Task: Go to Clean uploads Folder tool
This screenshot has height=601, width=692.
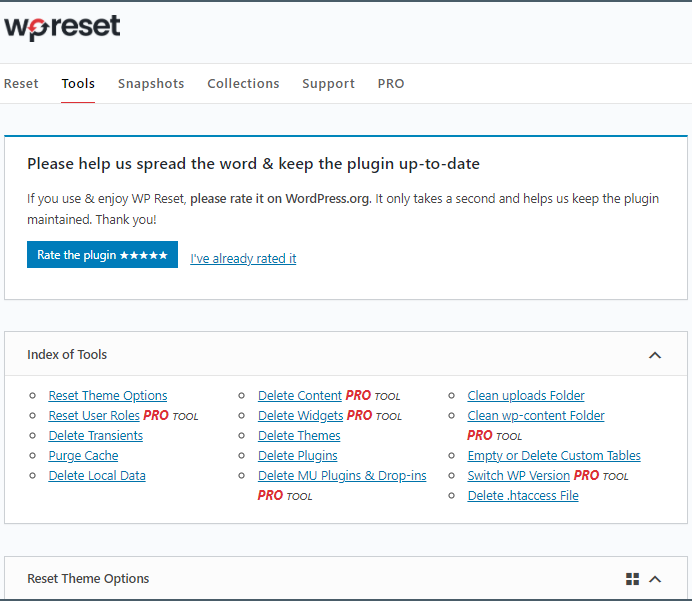Action: pos(526,396)
